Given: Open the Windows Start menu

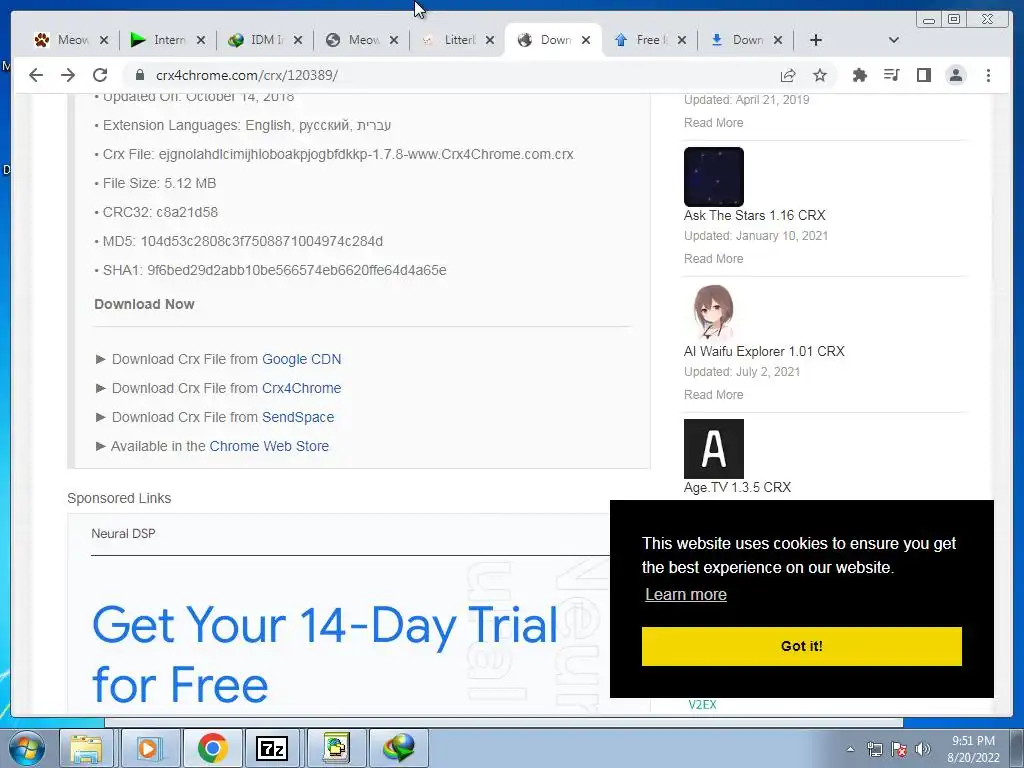Looking at the screenshot, I should point(25,748).
